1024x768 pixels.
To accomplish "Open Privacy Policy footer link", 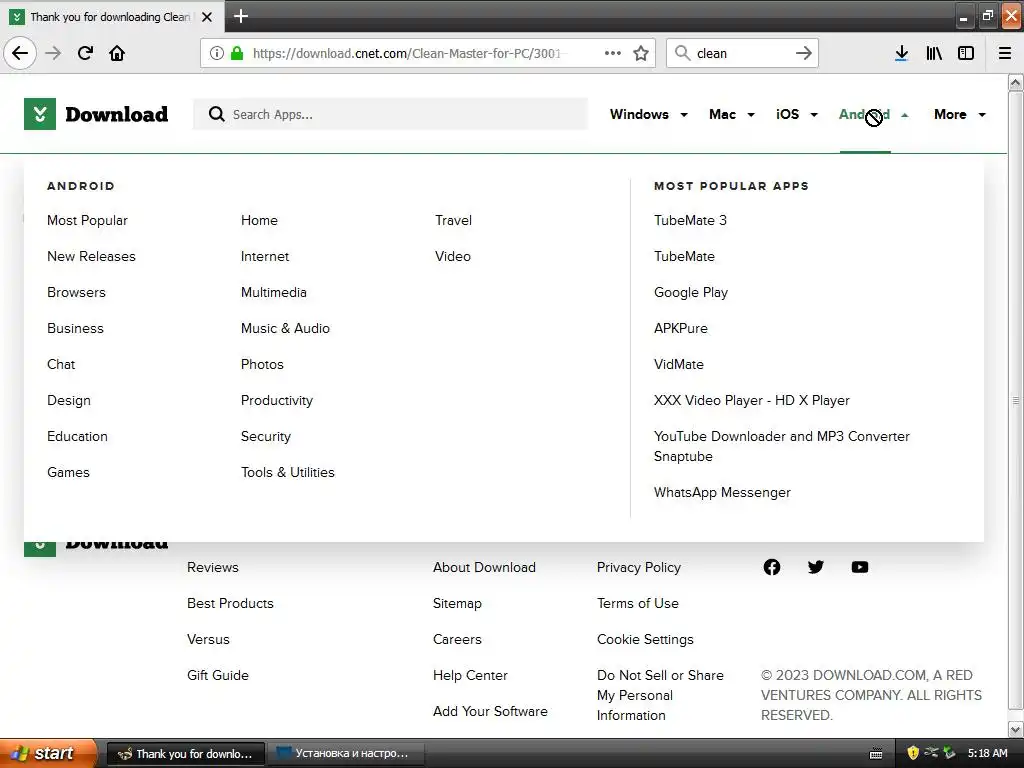I will click(x=638, y=567).
